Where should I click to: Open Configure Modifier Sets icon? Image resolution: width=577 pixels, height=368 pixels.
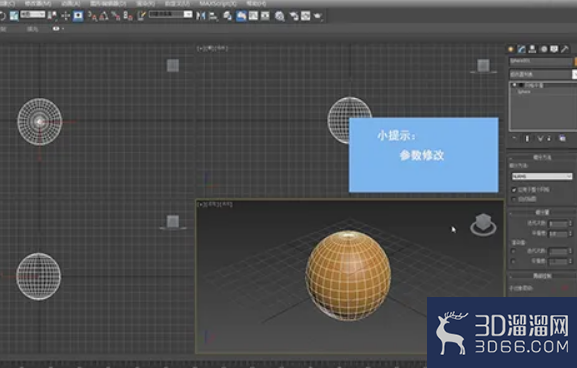coord(562,138)
